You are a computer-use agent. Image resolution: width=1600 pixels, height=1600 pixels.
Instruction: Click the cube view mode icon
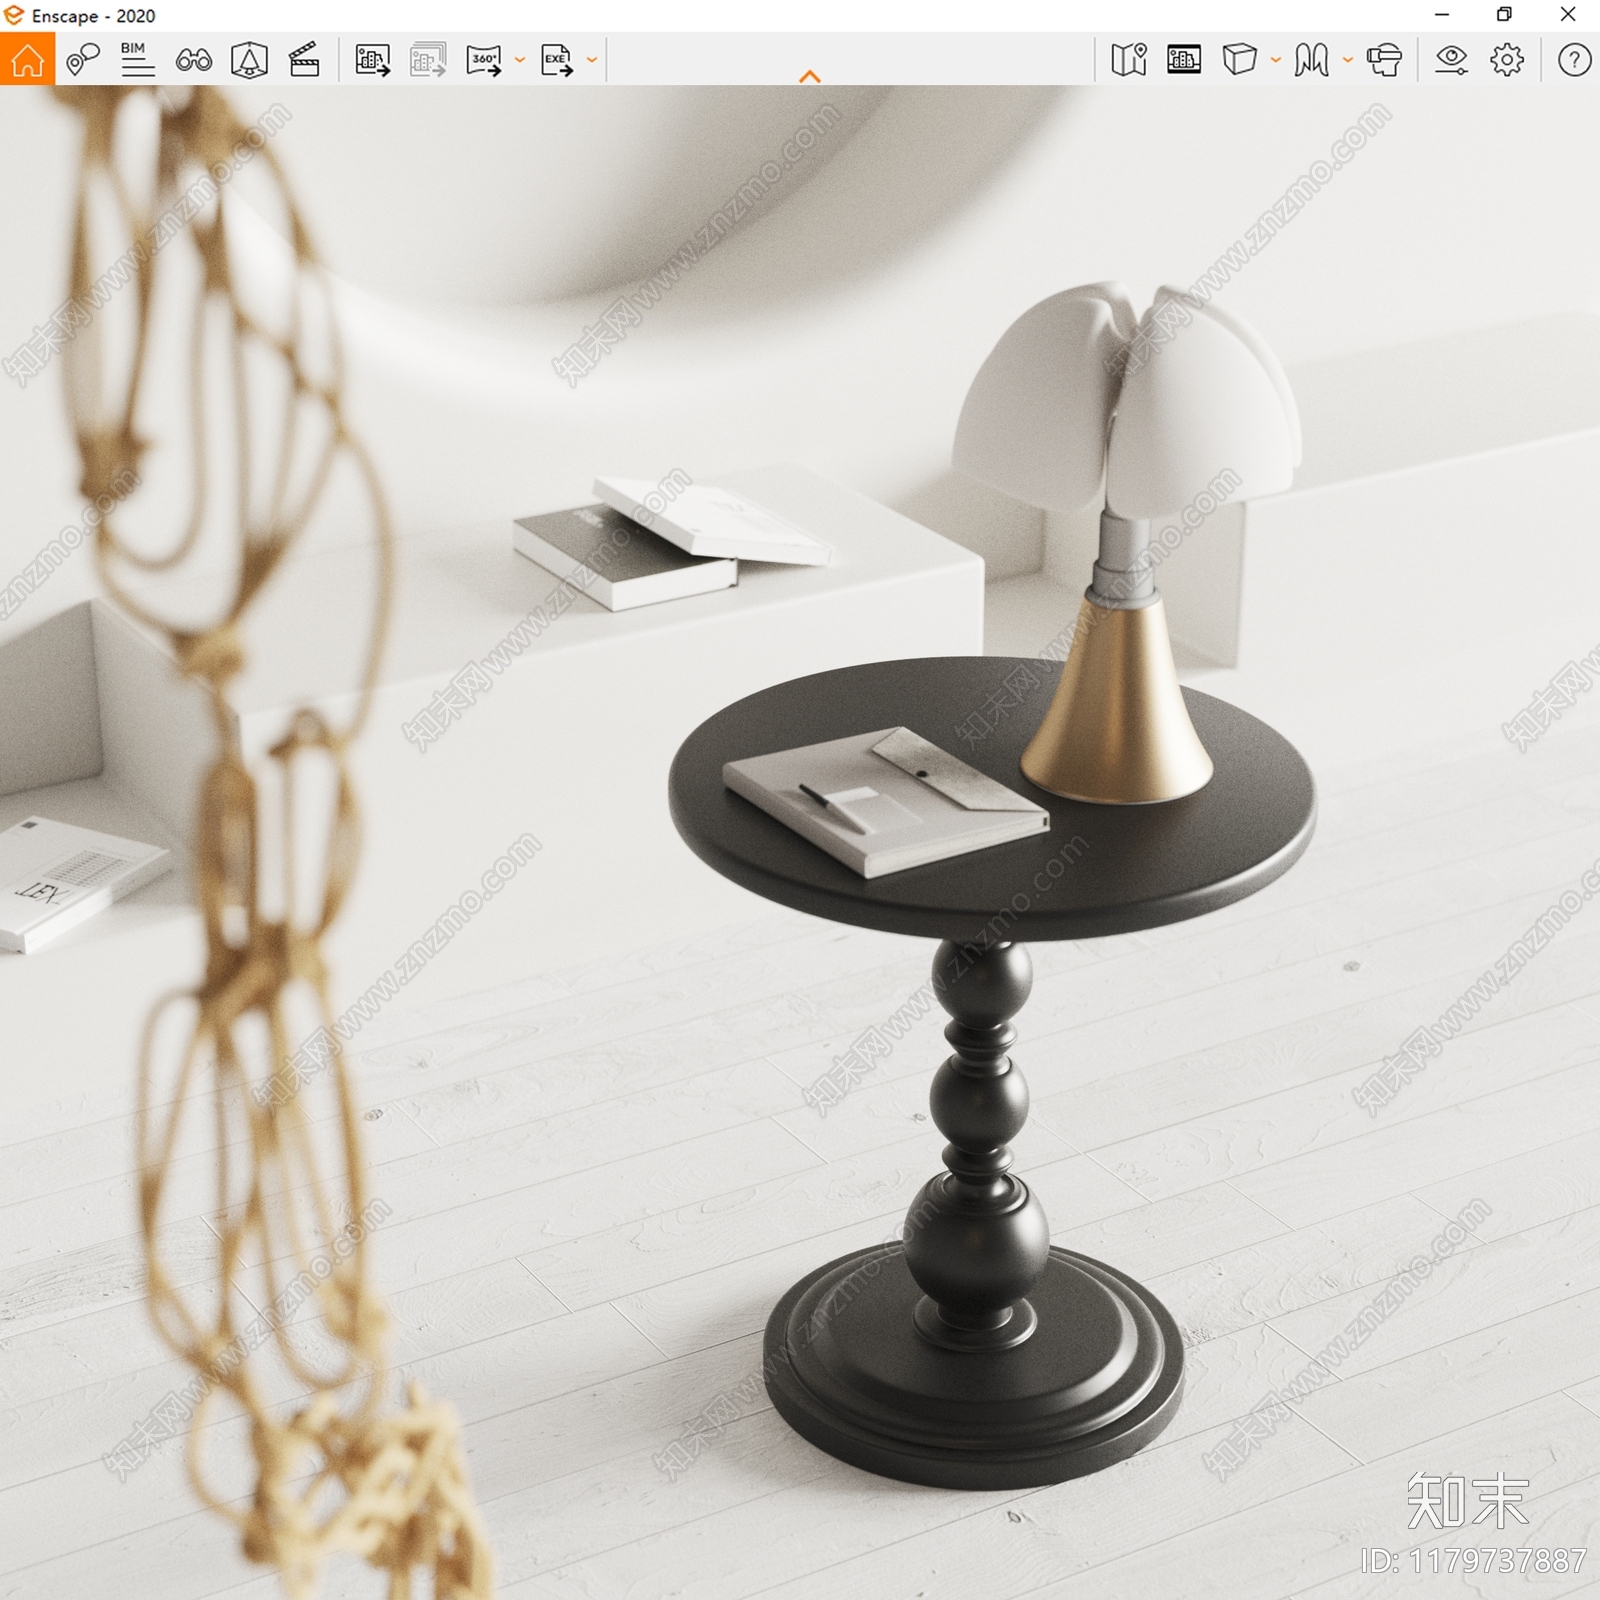(1239, 60)
